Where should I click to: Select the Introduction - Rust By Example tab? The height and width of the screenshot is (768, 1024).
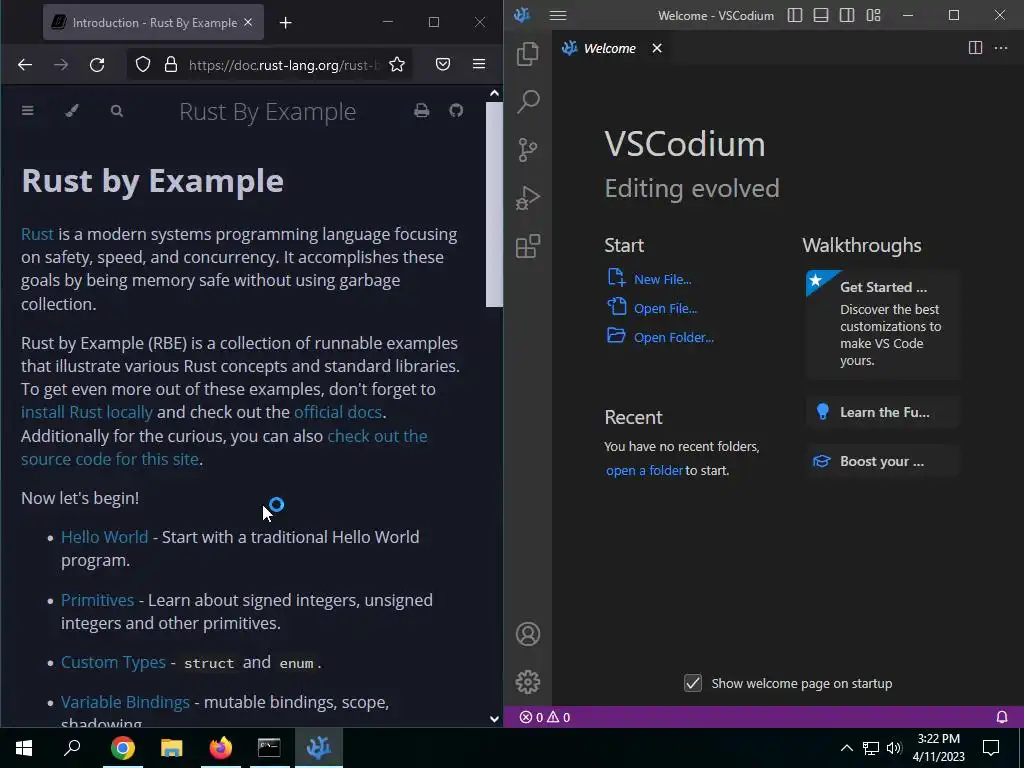tap(153, 22)
